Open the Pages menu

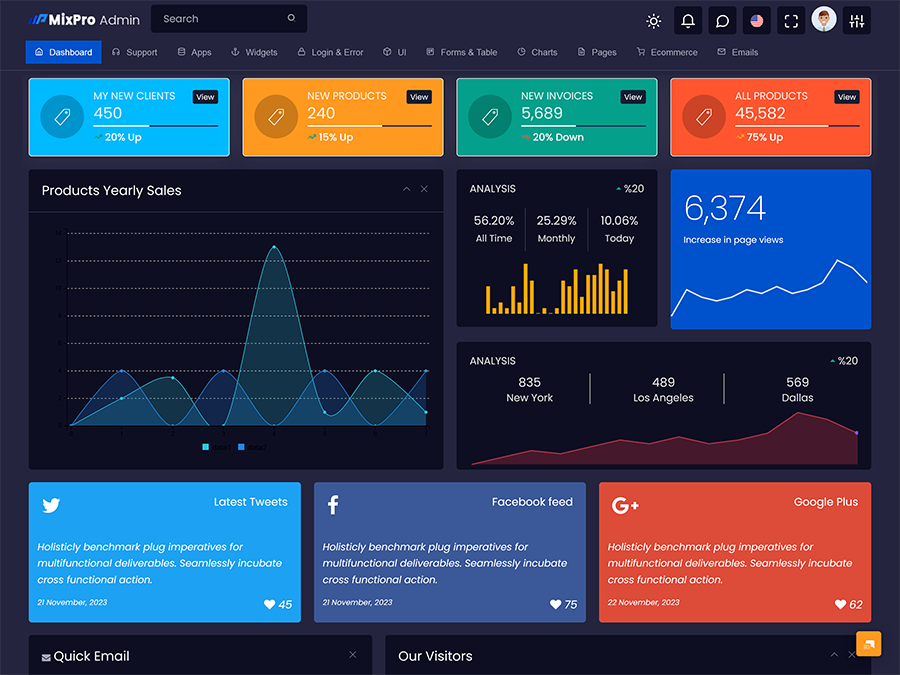pyautogui.click(x=597, y=52)
